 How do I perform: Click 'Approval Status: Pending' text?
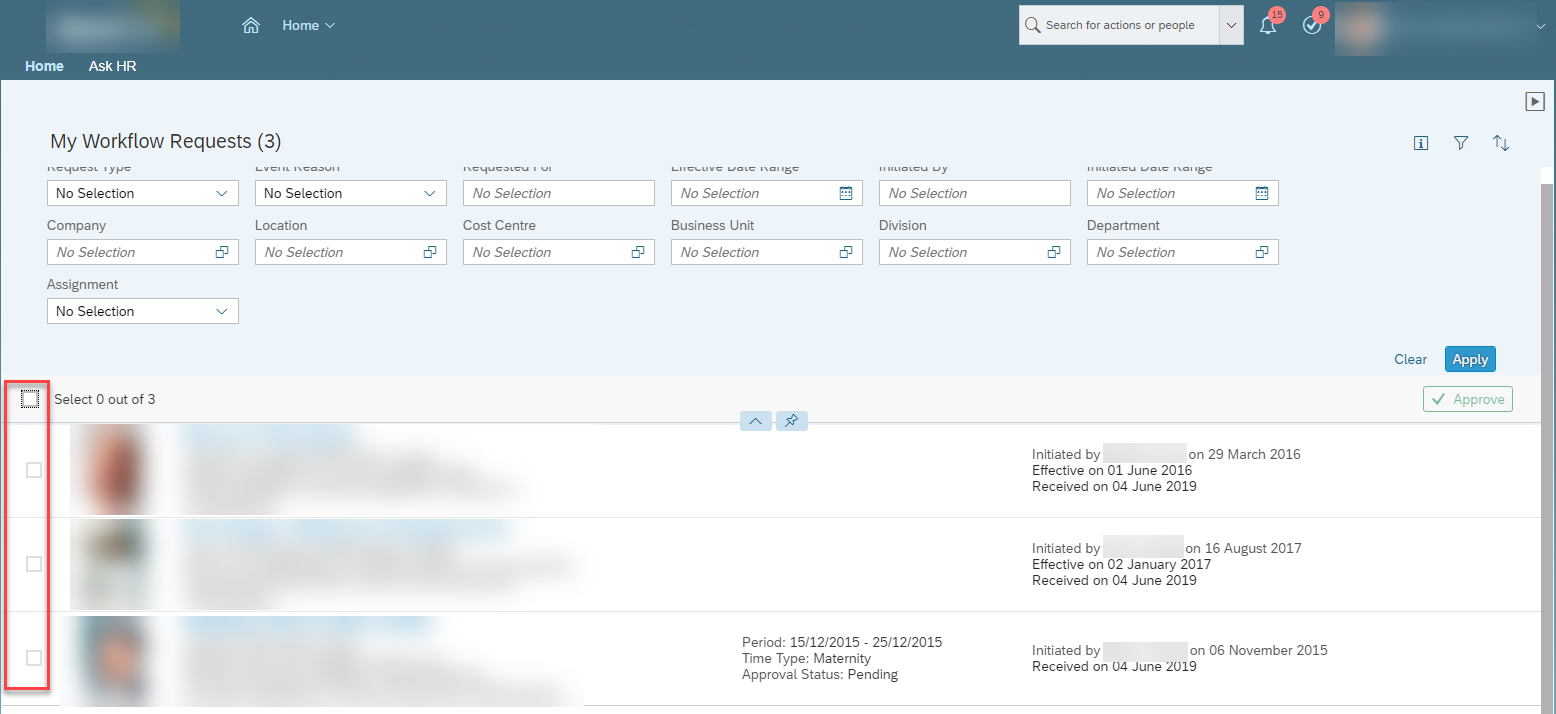[820, 674]
